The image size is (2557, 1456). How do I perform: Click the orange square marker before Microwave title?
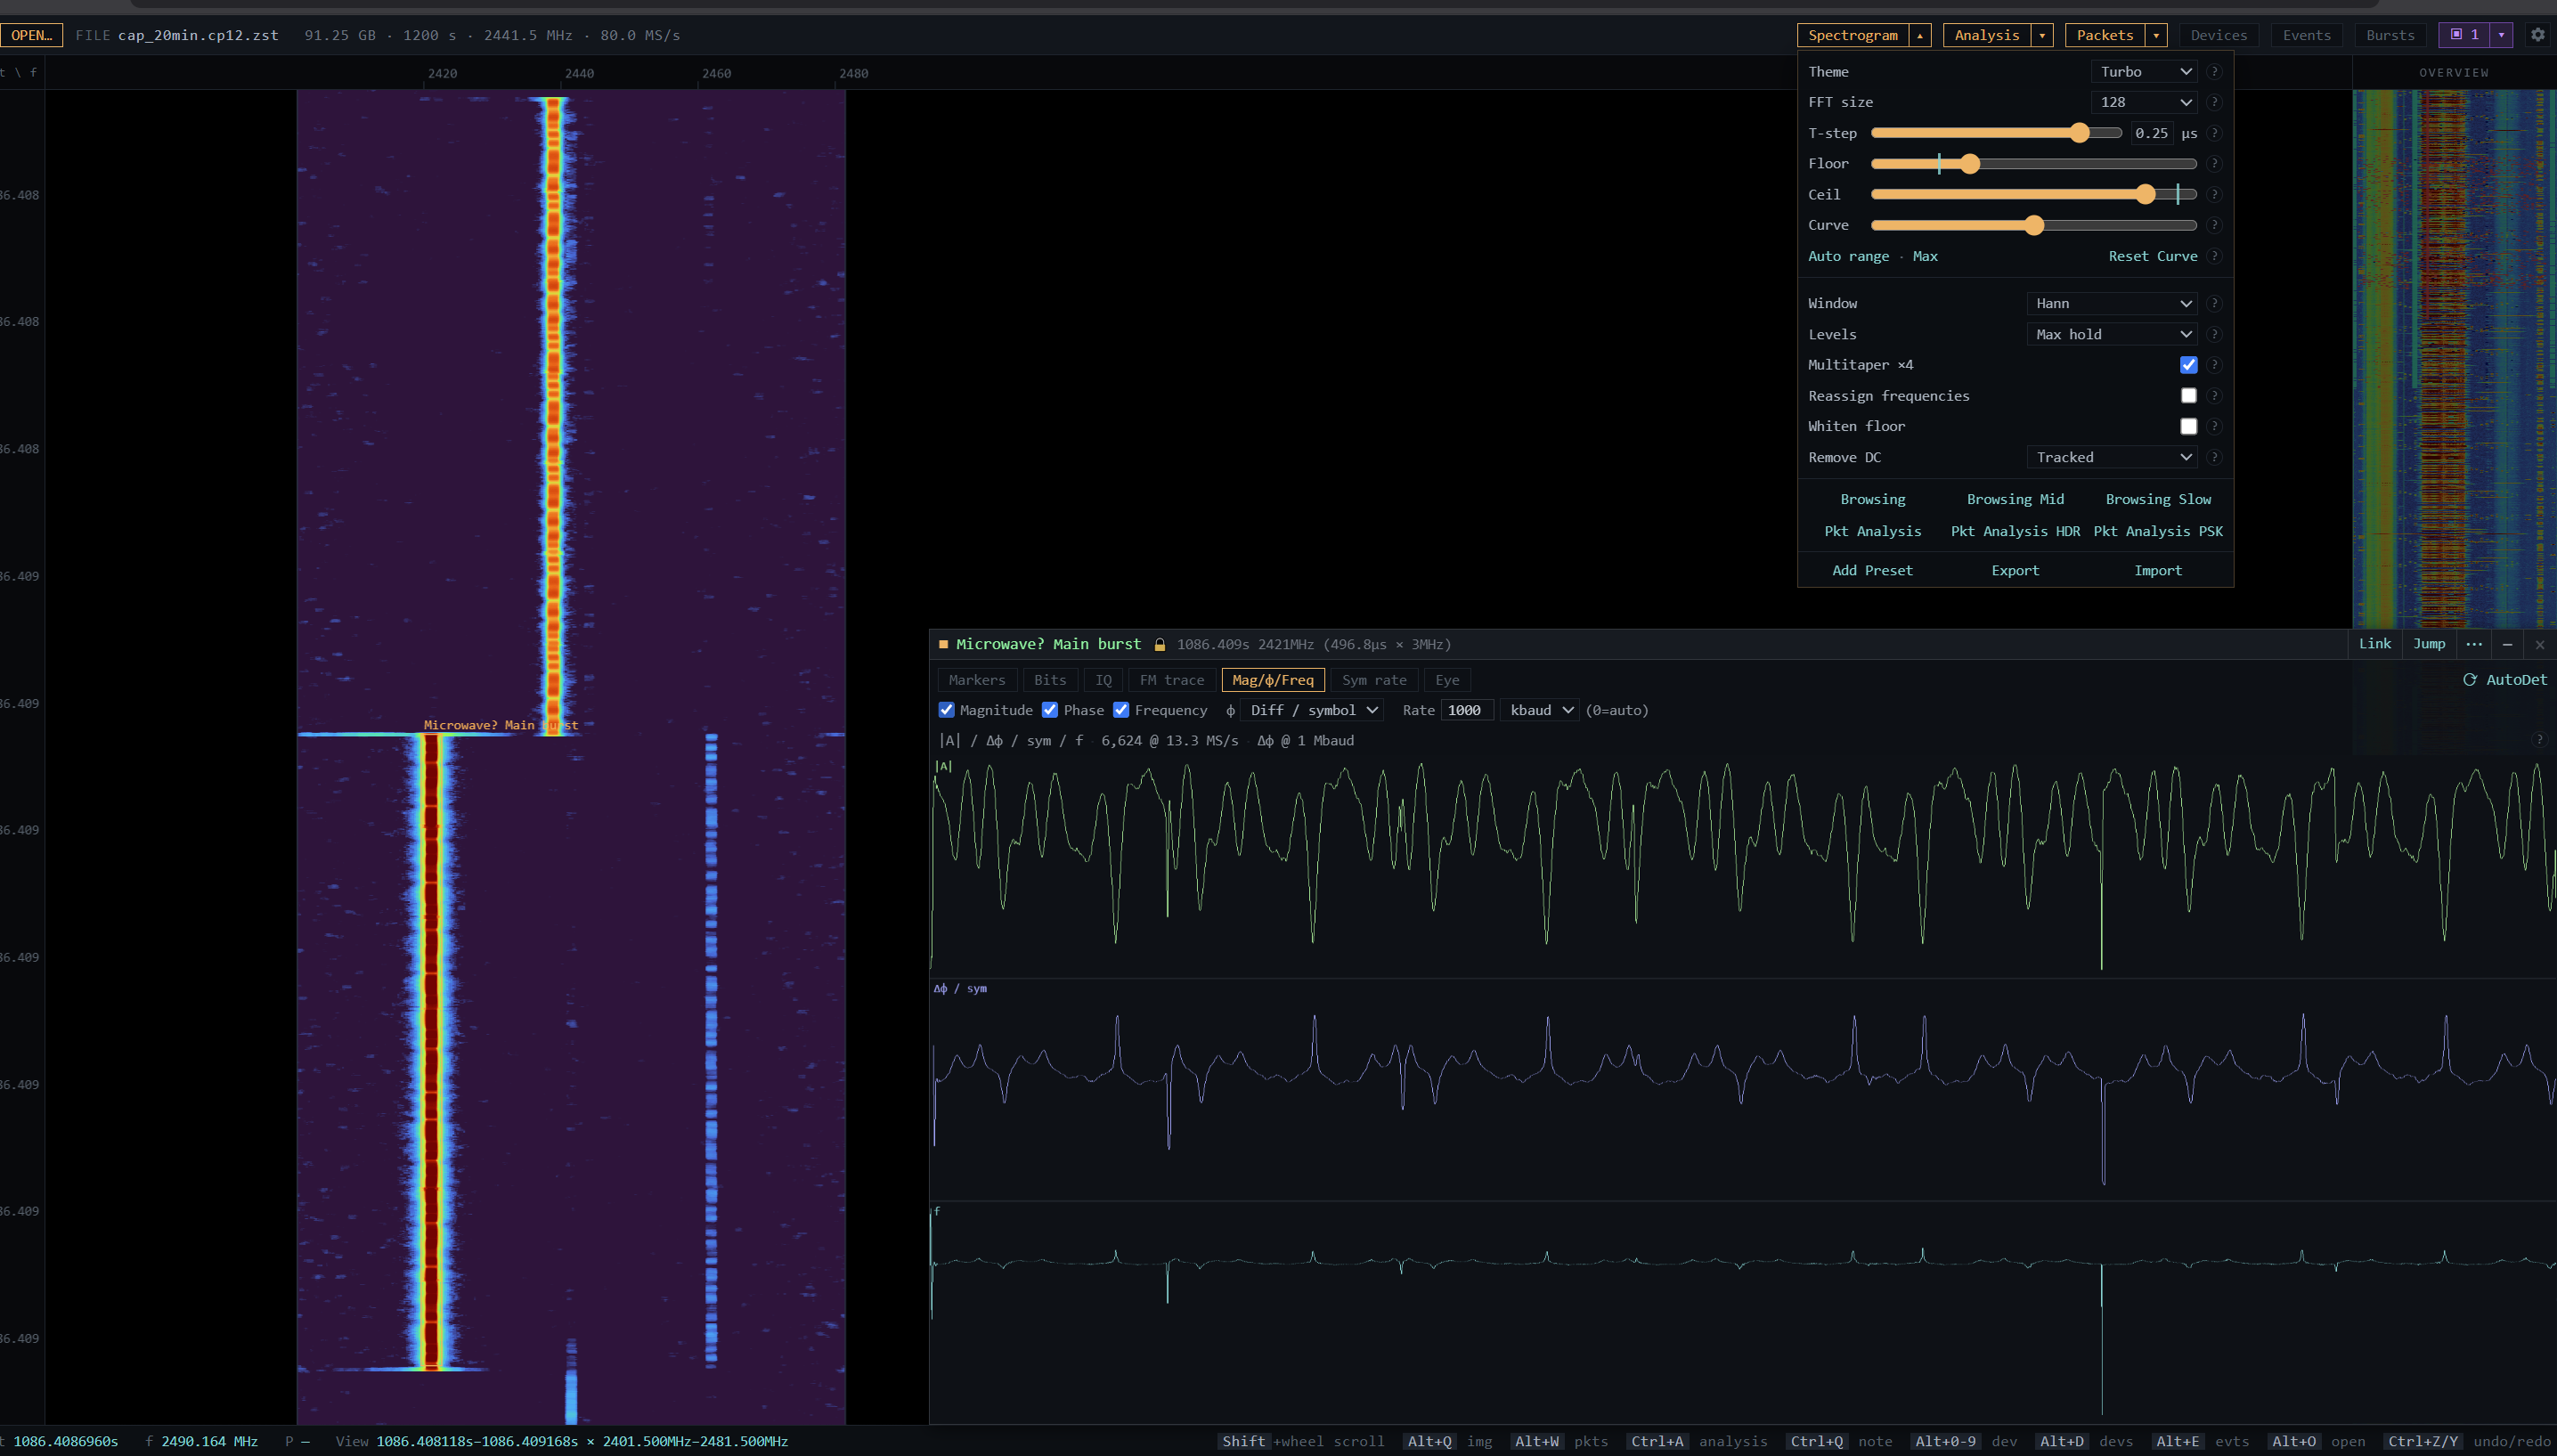pyautogui.click(x=943, y=645)
